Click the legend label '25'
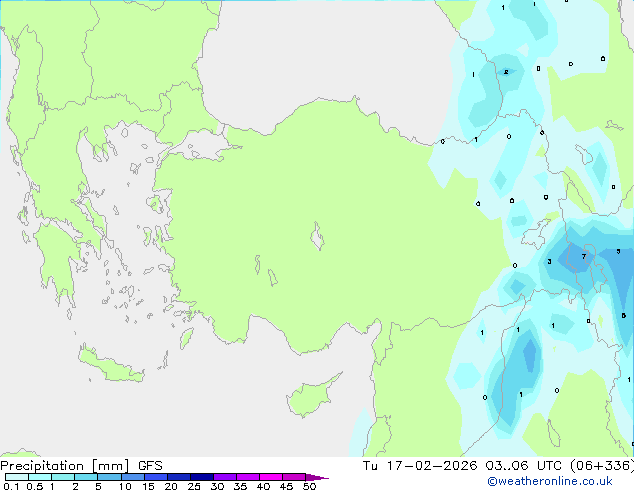 (194, 486)
